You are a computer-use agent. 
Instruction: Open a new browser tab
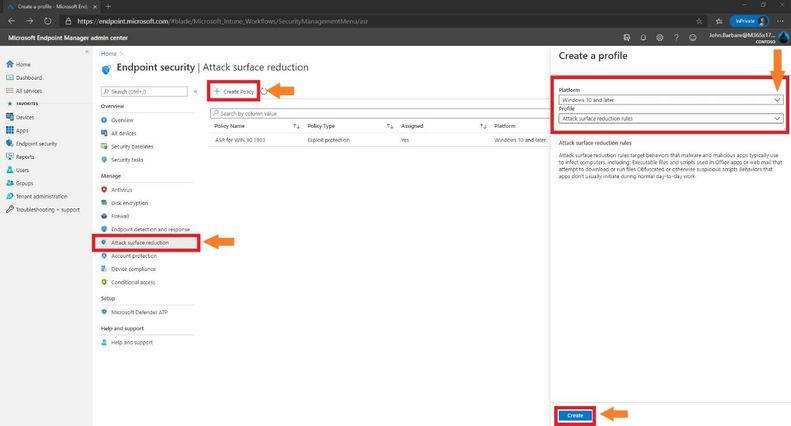108,7
